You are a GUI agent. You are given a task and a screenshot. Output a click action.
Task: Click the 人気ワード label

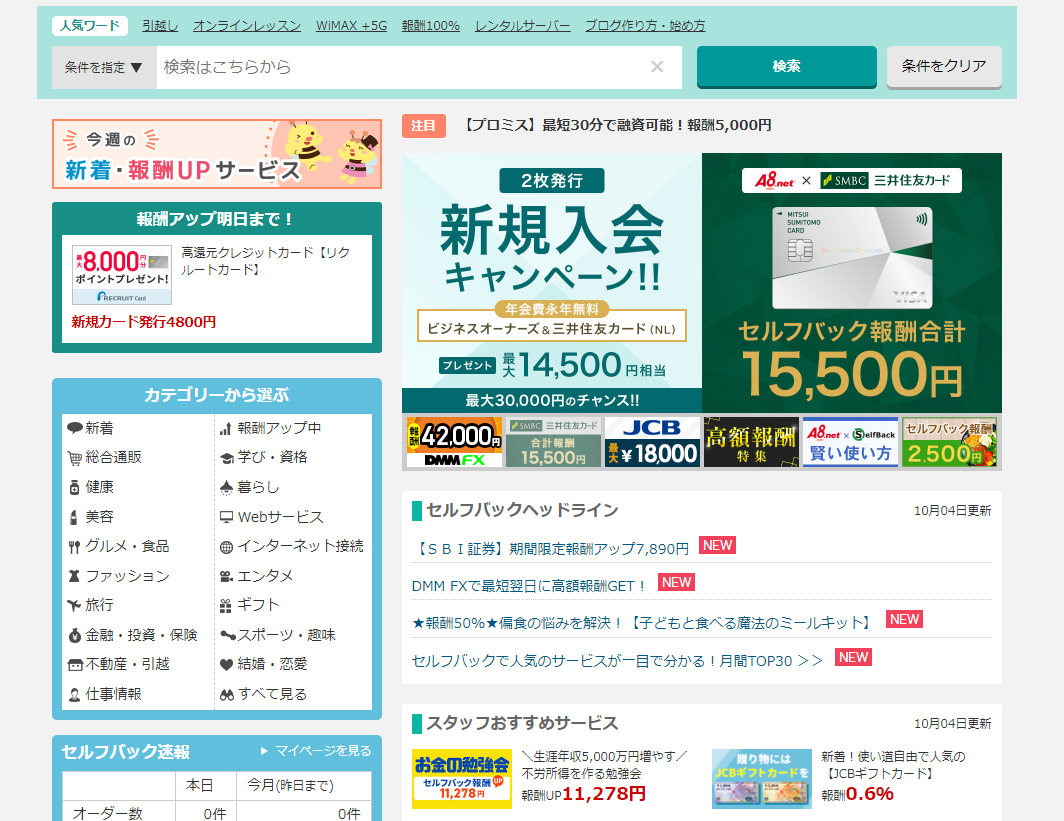tap(90, 26)
